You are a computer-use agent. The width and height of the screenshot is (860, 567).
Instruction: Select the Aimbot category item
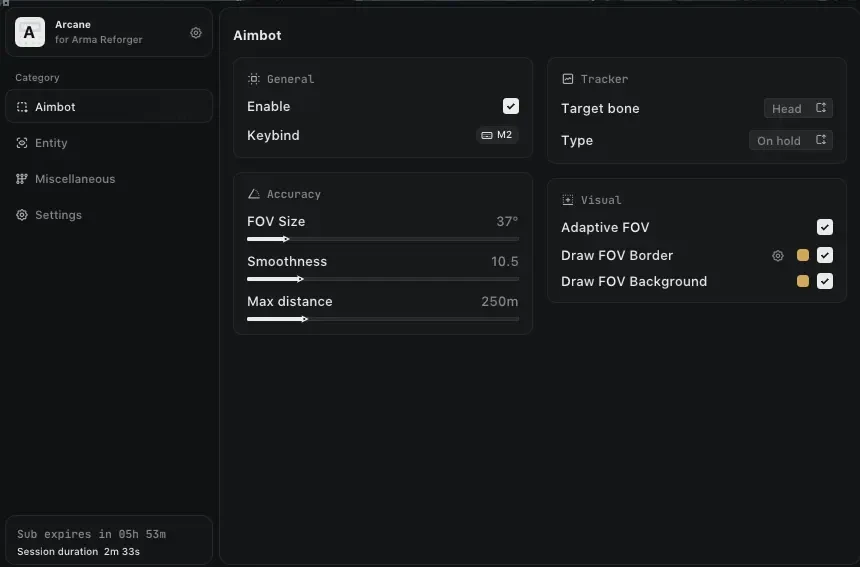pyautogui.click(x=109, y=107)
